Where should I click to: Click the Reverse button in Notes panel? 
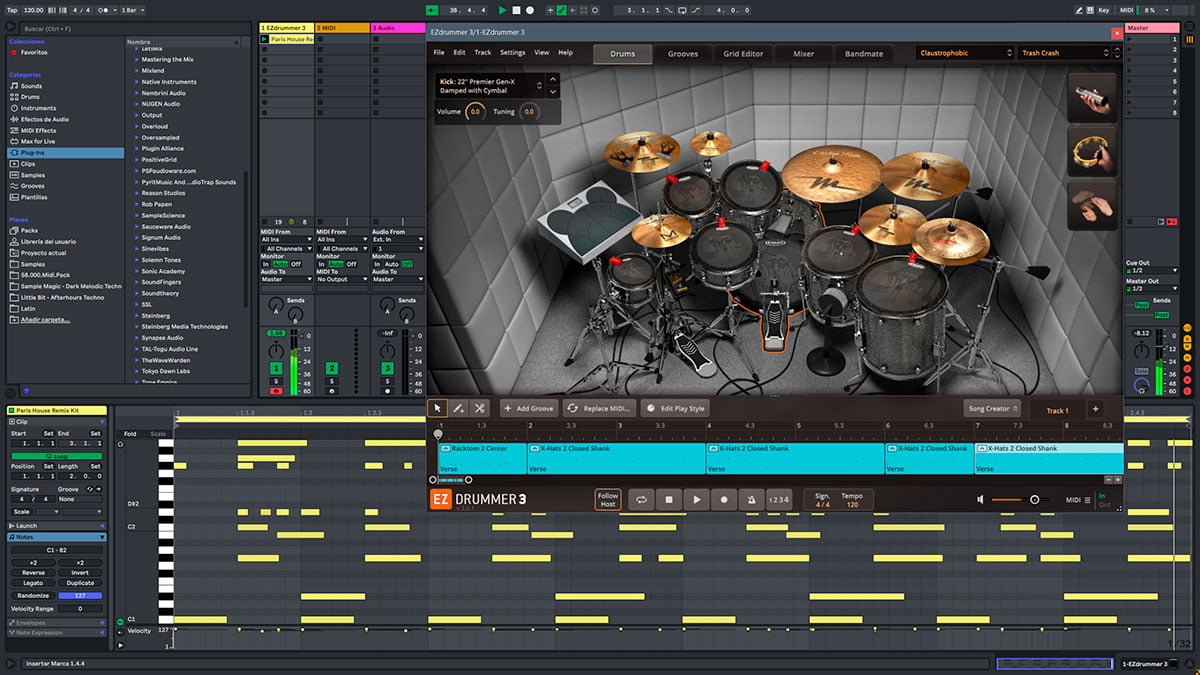coord(33,573)
